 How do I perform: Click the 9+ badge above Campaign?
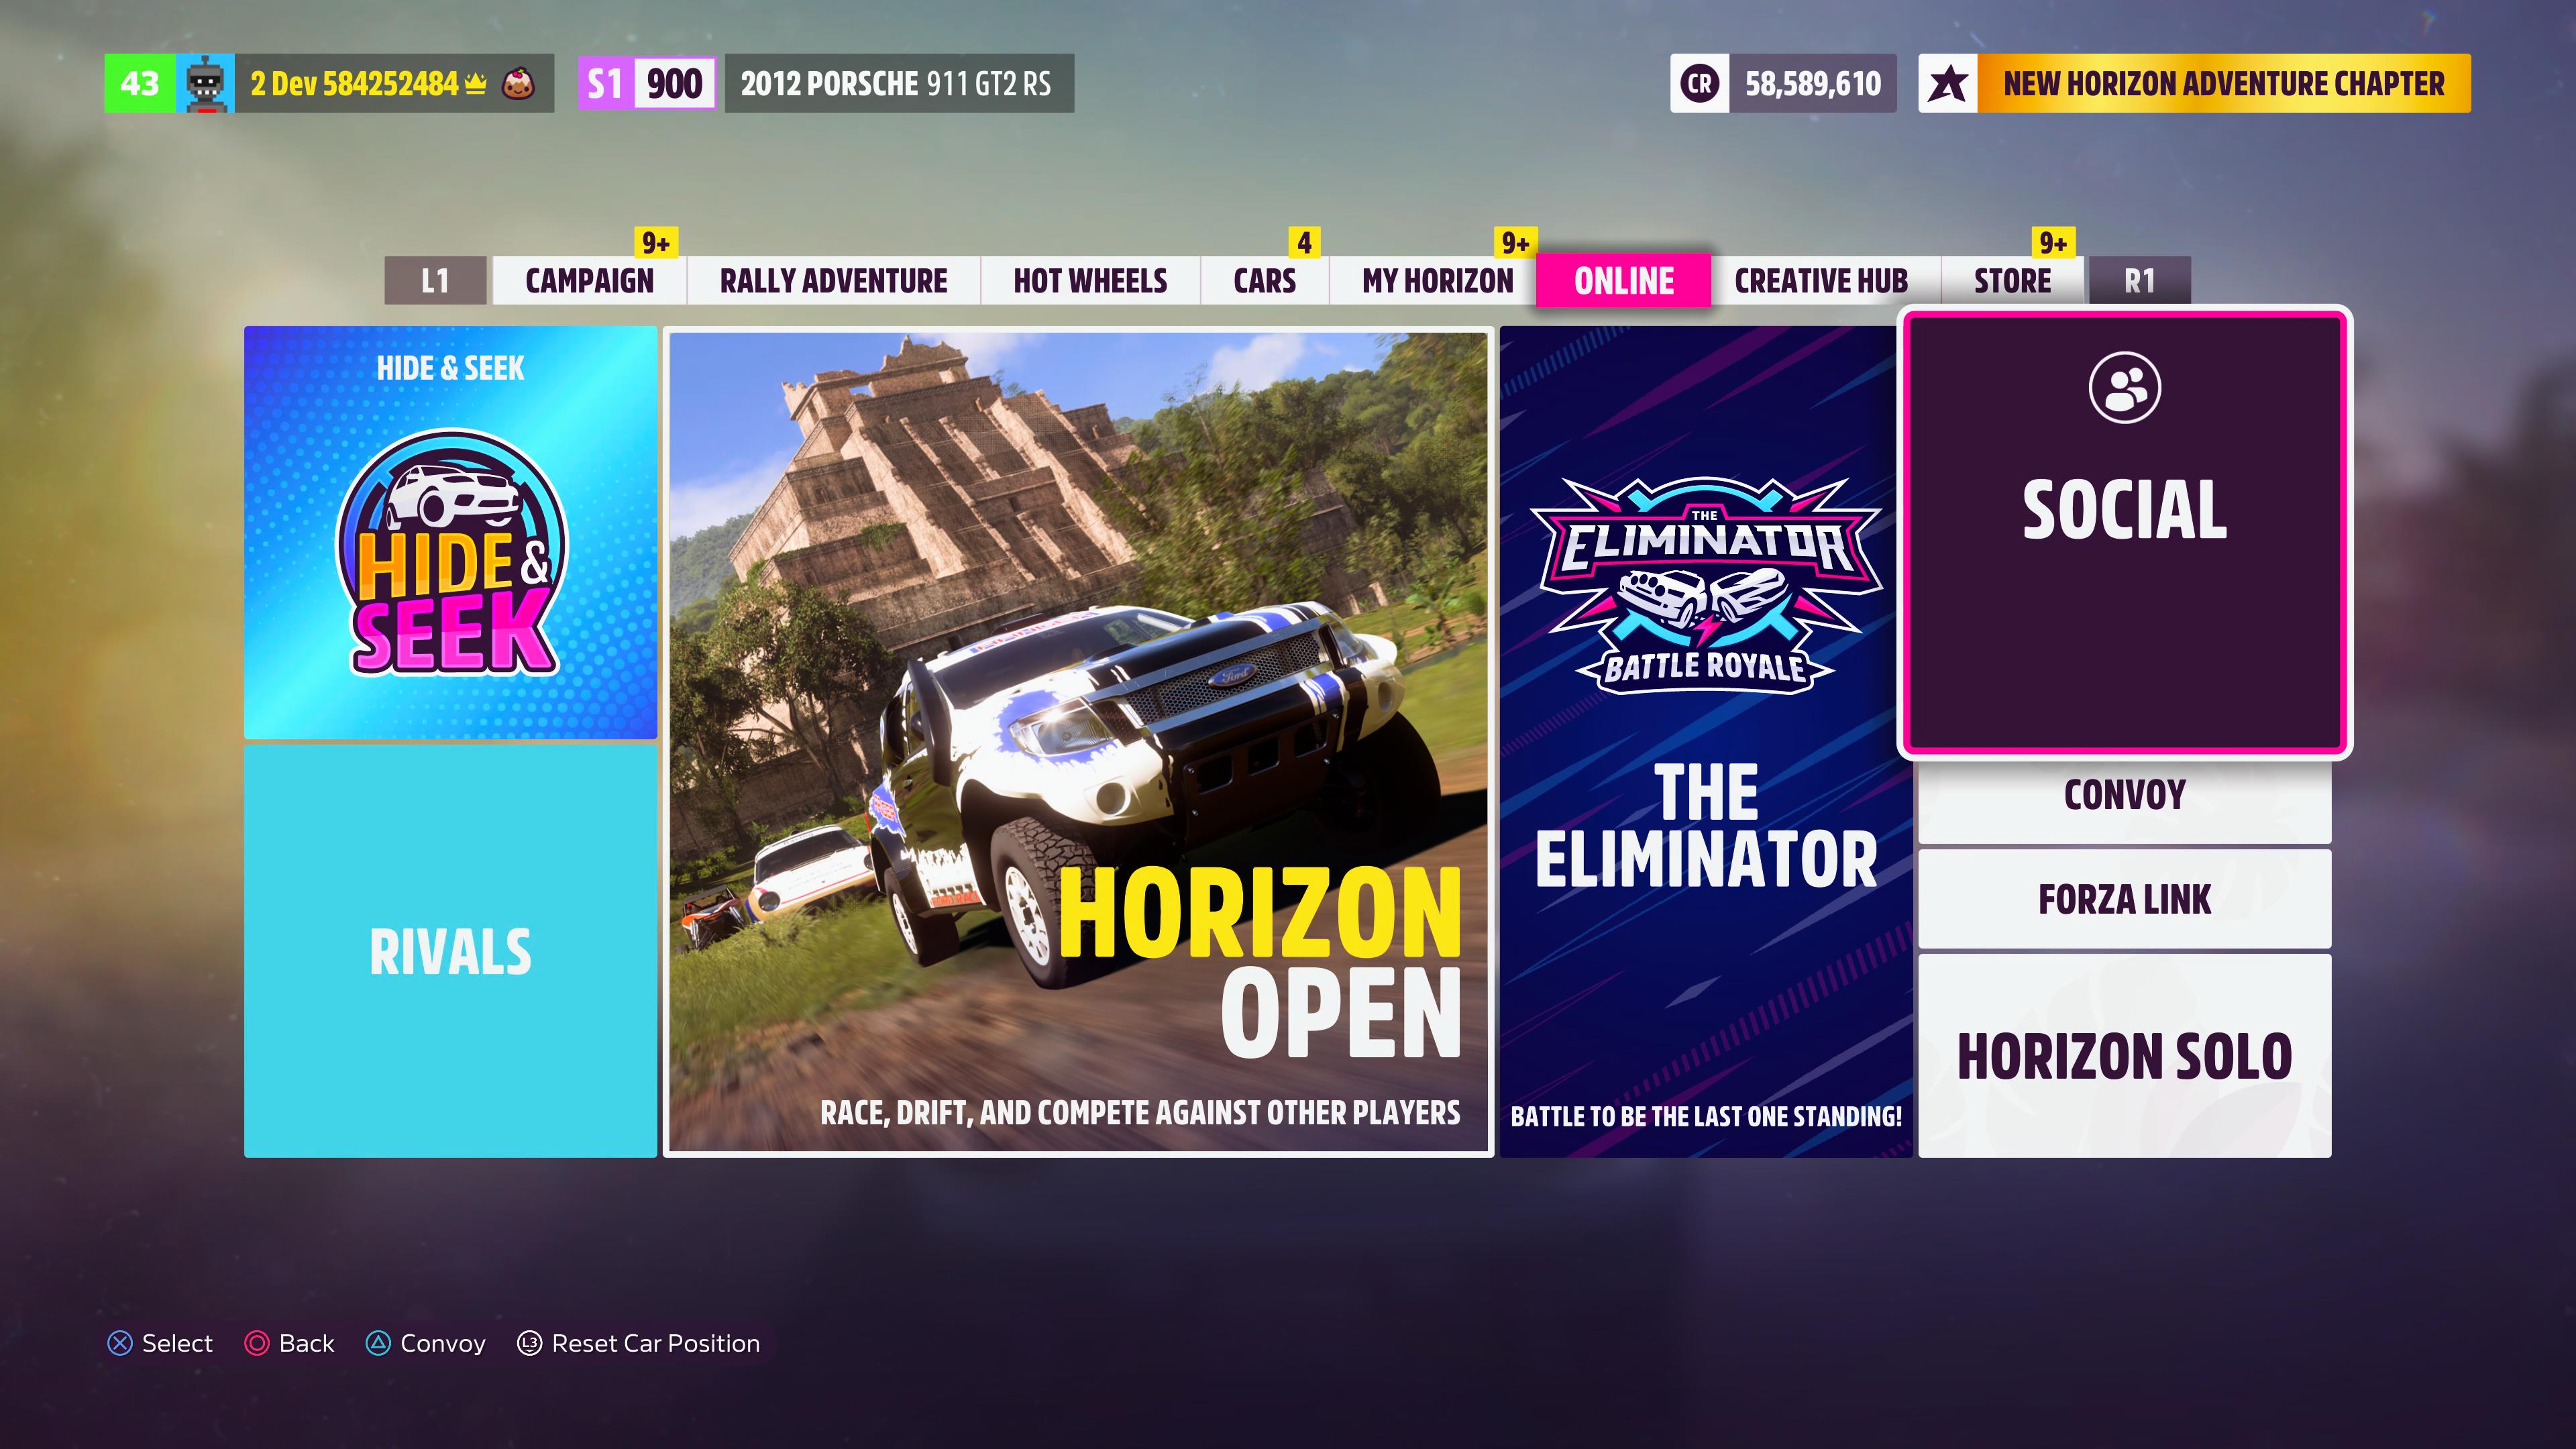click(x=656, y=243)
